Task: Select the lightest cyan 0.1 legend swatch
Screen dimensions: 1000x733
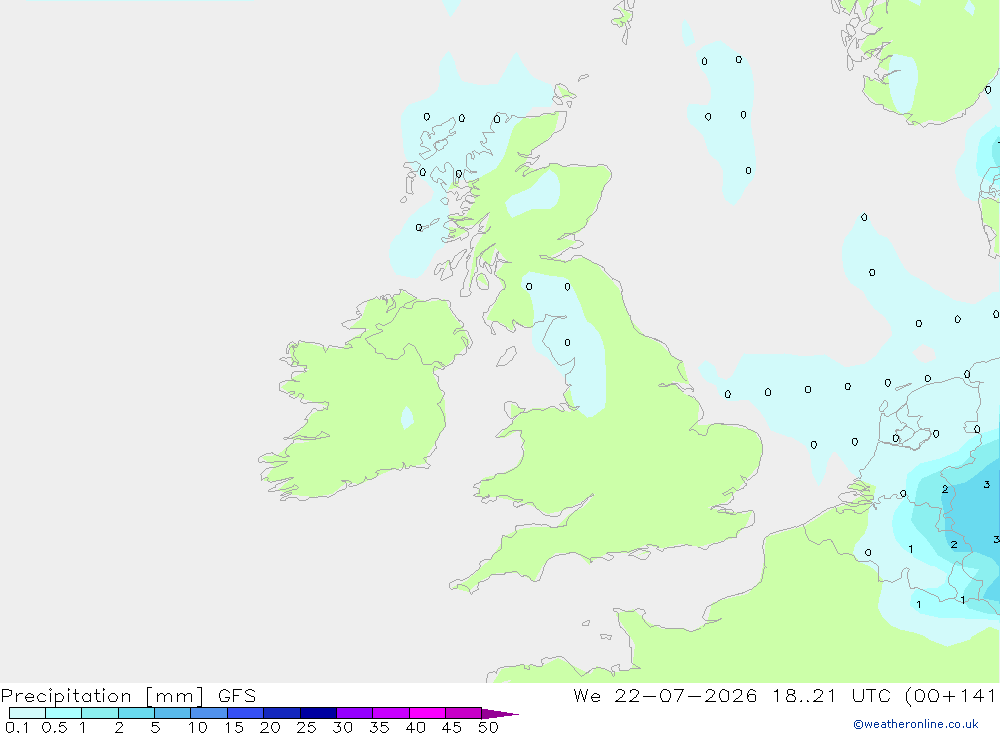Action: tap(27, 713)
